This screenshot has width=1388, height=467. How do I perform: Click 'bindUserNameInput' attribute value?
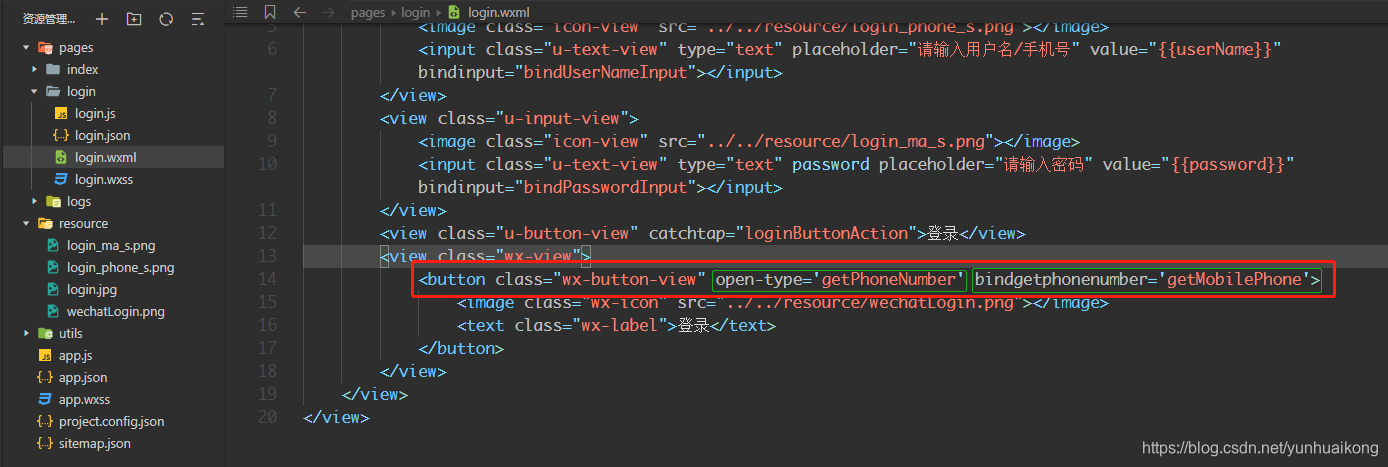(606, 72)
